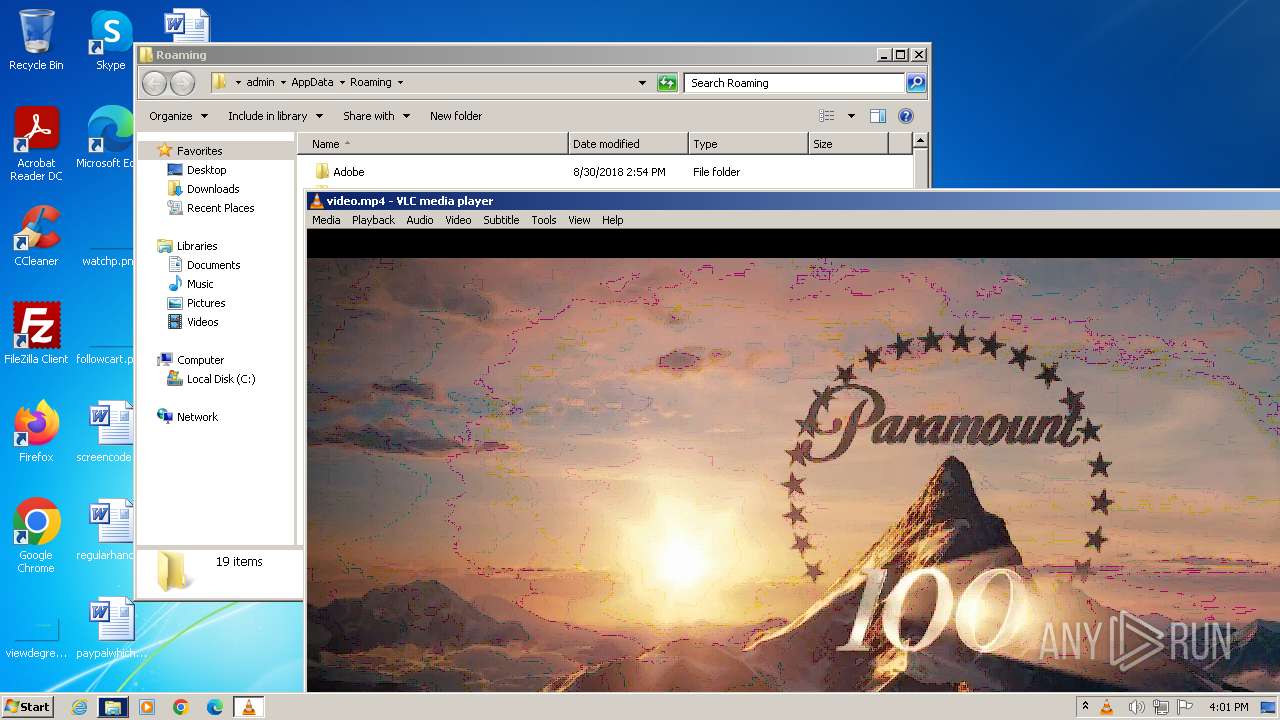
Task: Show the preview pane in Explorer
Action: [877, 116]
